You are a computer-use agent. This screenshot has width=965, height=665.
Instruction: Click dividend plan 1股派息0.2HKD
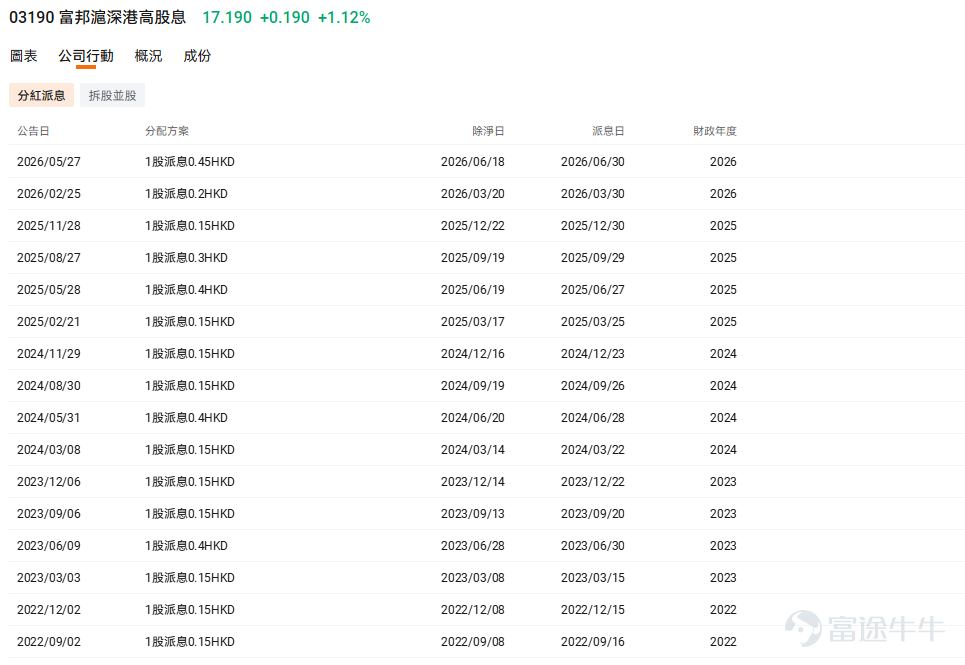pos(186,194)
